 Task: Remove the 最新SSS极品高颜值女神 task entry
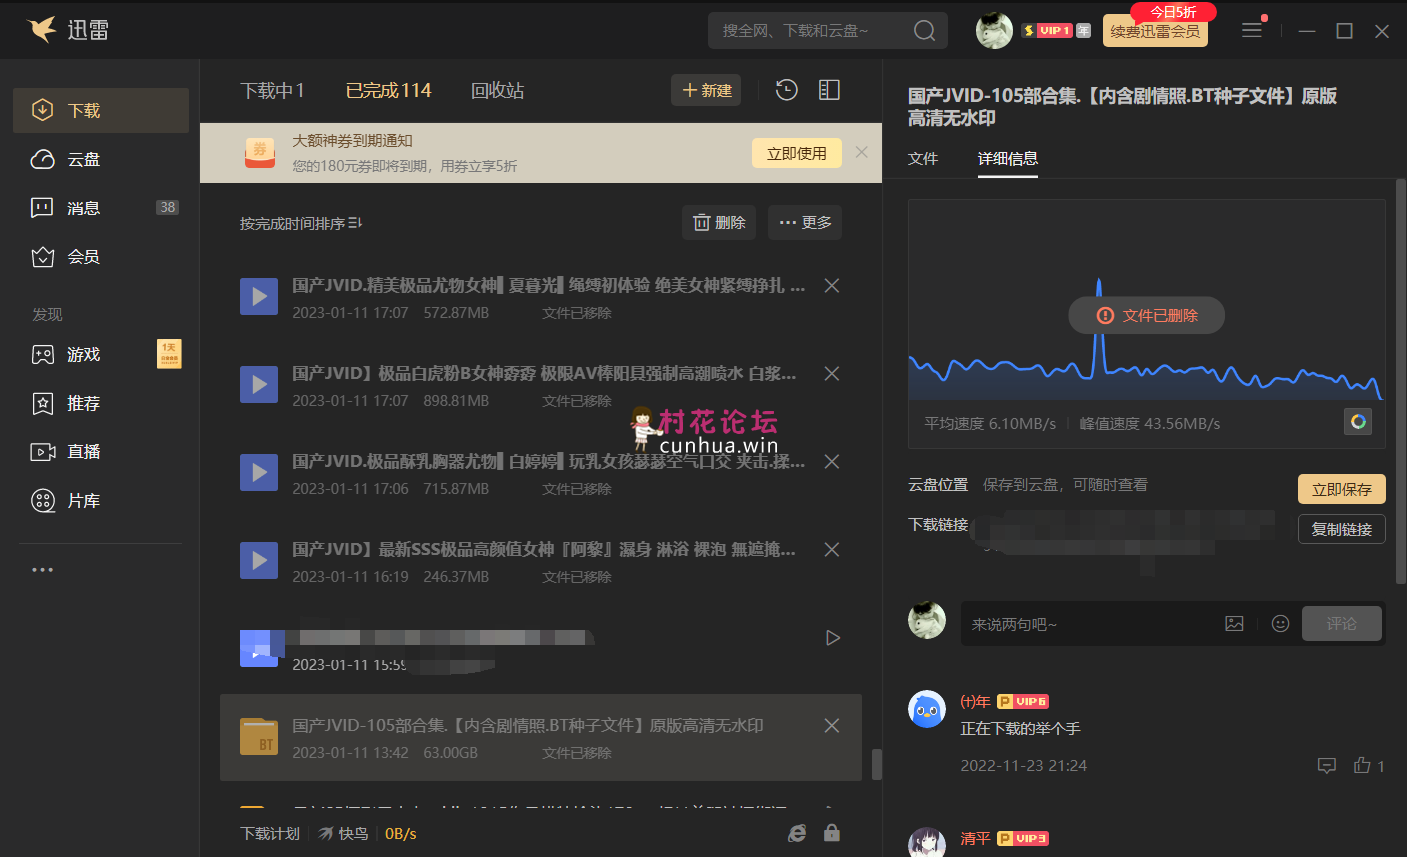coord(831,550)
